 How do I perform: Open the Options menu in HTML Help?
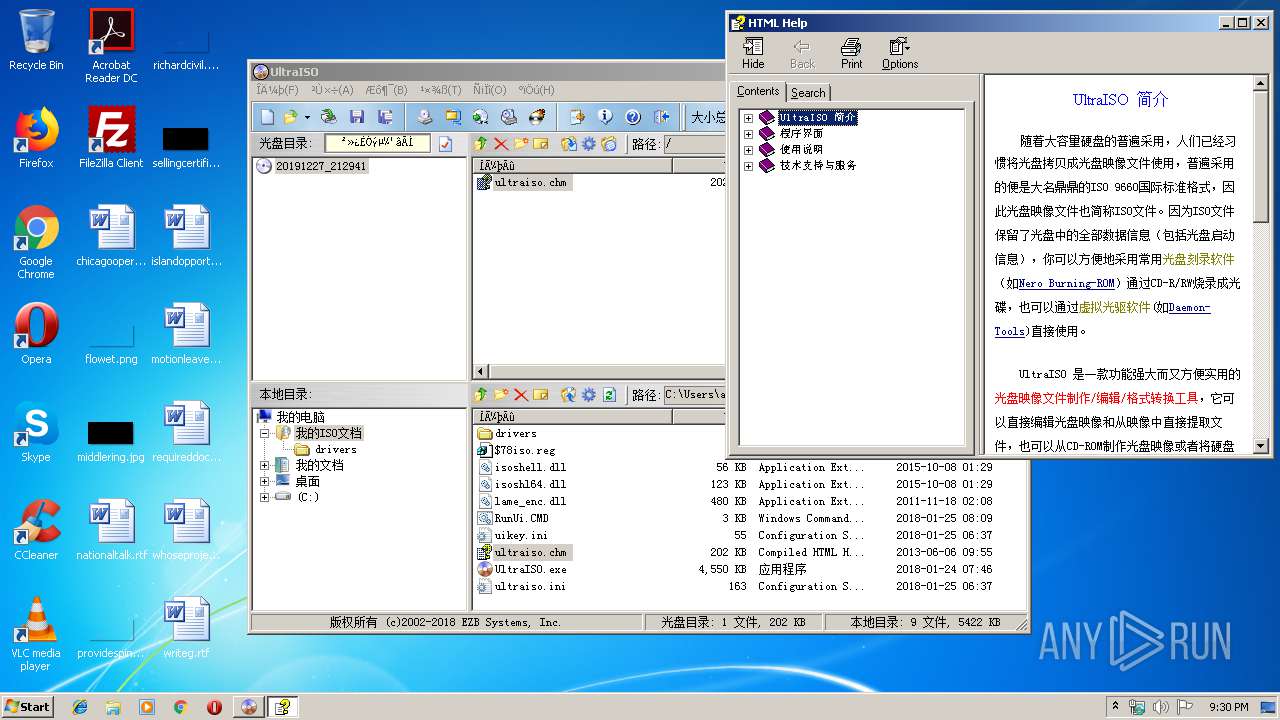(x=900, y=53)
